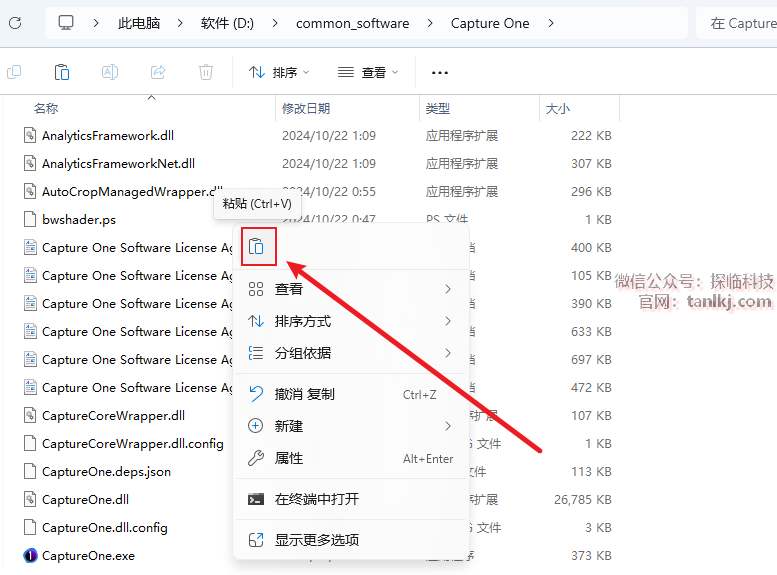Click icon of first Capture One Software License file
The image size is (777, 575).
[x=30, y=247]
